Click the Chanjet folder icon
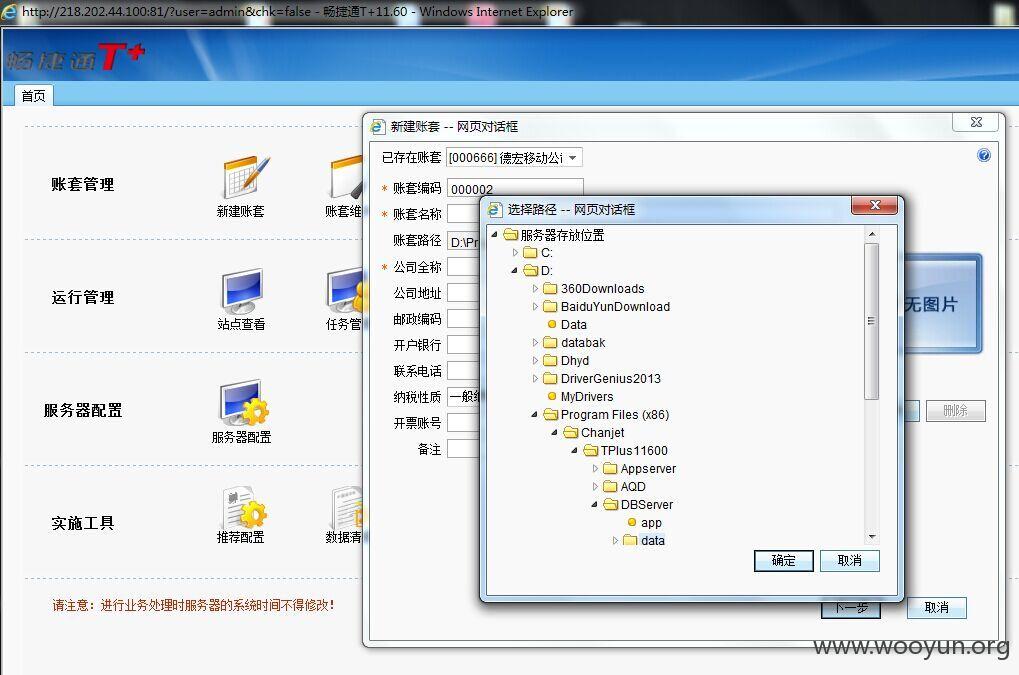Image resolution: width=1019 pixels, height=675 pixels. click(571, 433)
